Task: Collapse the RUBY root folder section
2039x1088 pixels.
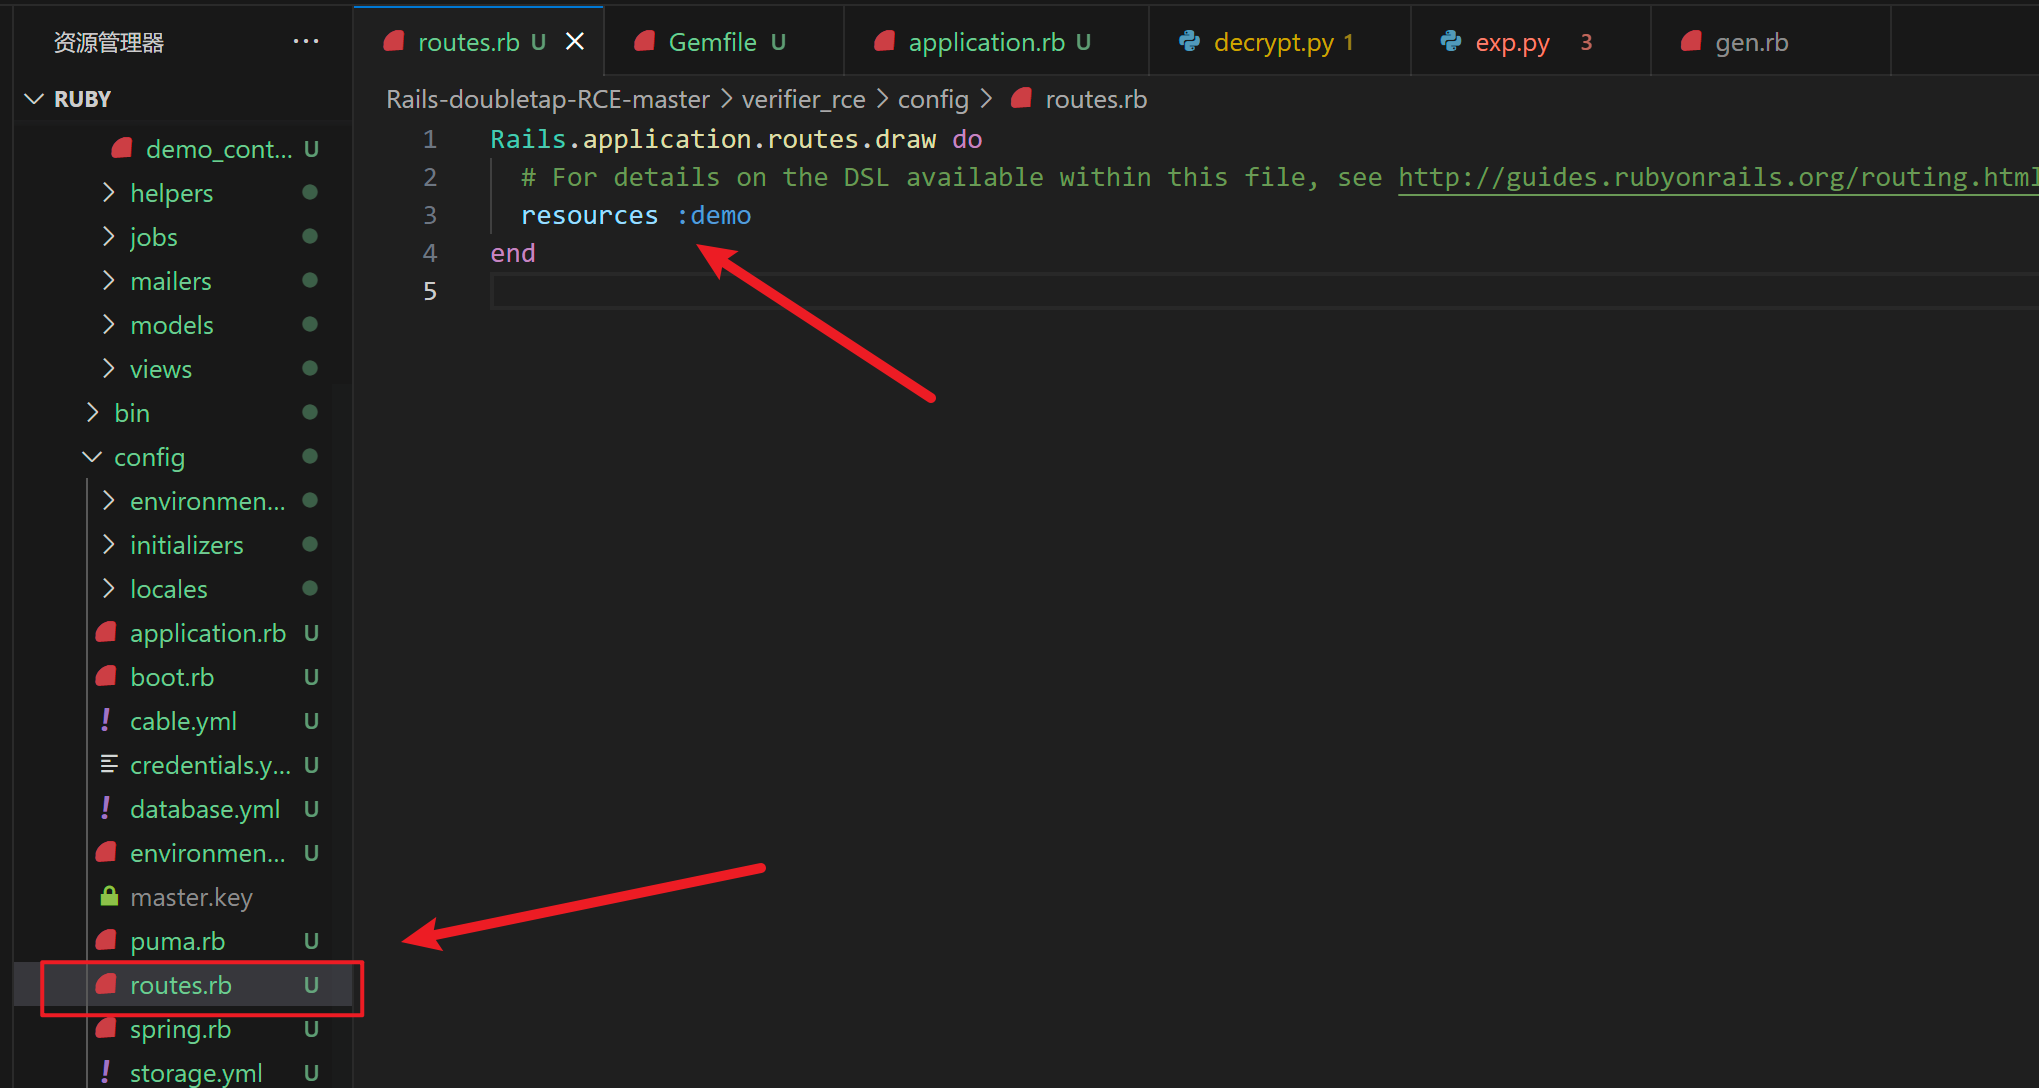Action: pos(35,99)
